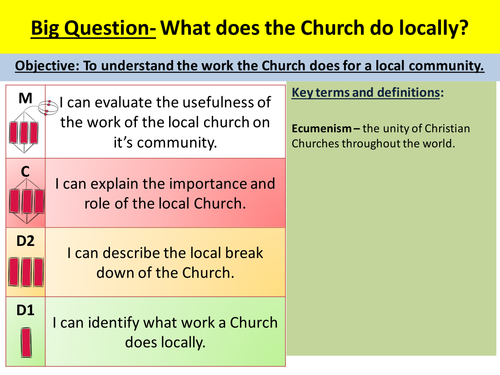Select the Ecumenism definition text
The height and width of the screenshot is (375, 500).
(381, 136)
